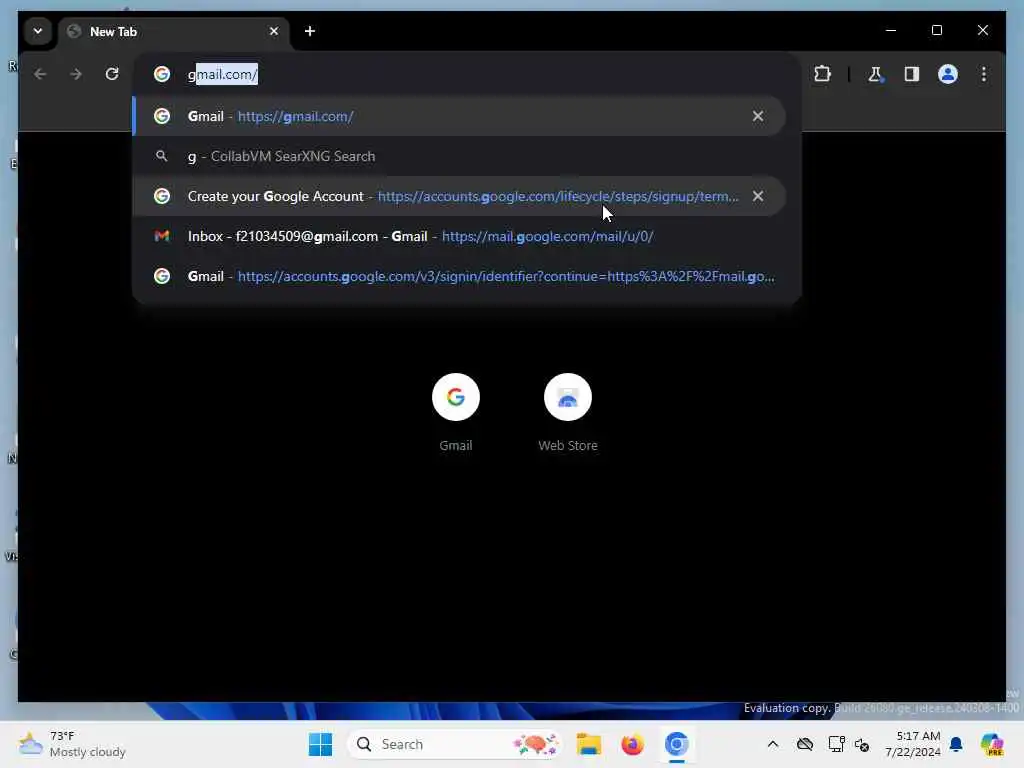The width and height of the screenshot is (1024, 768).
Task: Open the display/network tray icon
Action: [836, 744]
